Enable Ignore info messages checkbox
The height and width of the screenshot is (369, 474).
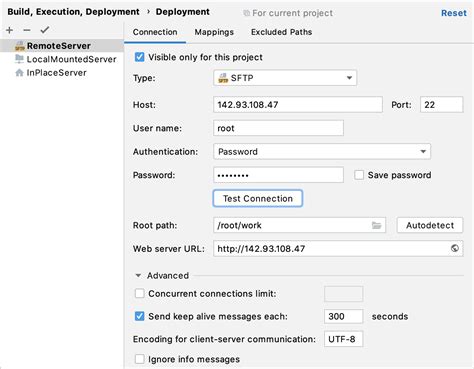[x=140, y=359]
